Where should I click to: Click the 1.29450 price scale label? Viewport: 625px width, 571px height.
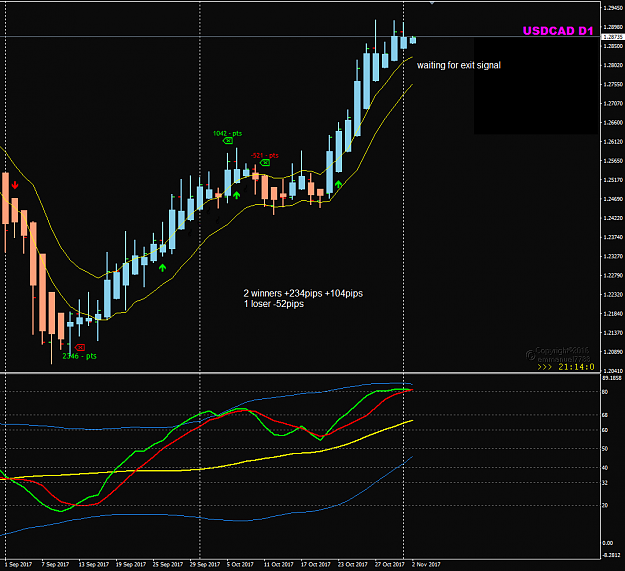pyautogui.click(x=613, y=8)
